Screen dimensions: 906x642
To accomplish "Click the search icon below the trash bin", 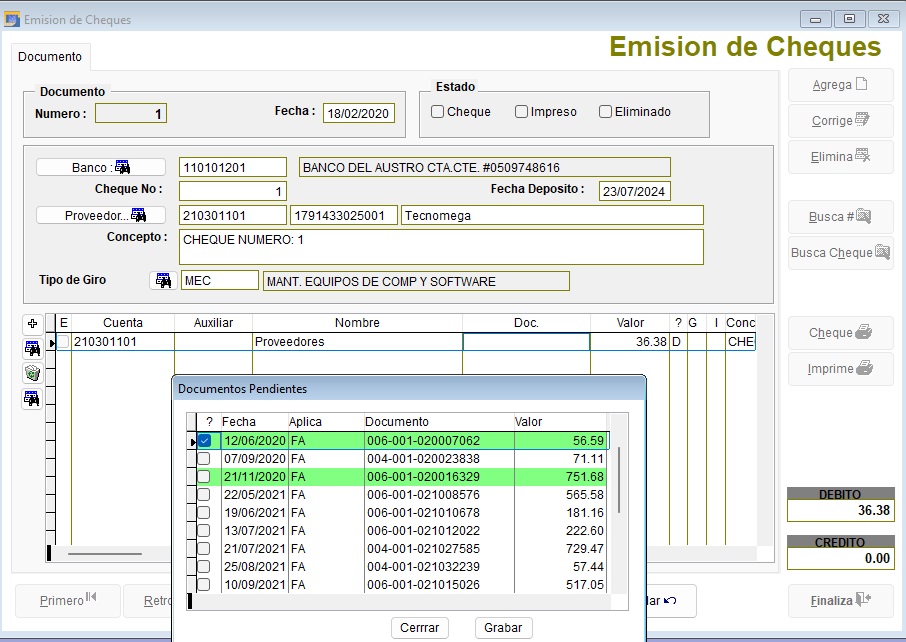I will coord(32,398).
